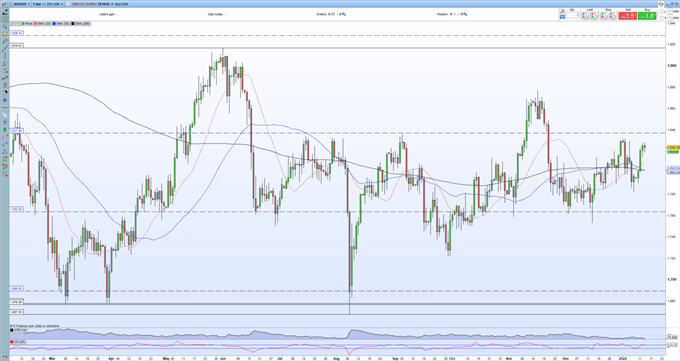This screenshot has height=361, width=680.
Task: Toggle the green check next to Price legend
Action: point(17,23)
